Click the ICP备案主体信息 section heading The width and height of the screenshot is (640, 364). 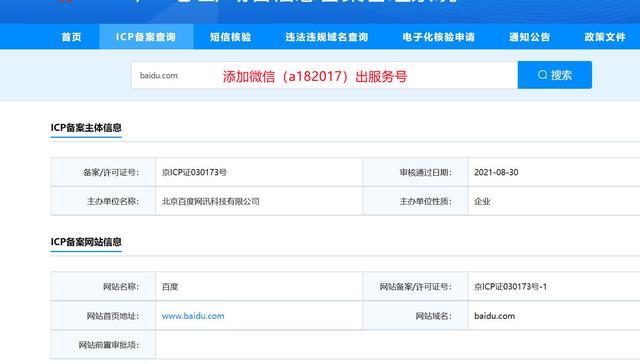(x=86, y=128)
